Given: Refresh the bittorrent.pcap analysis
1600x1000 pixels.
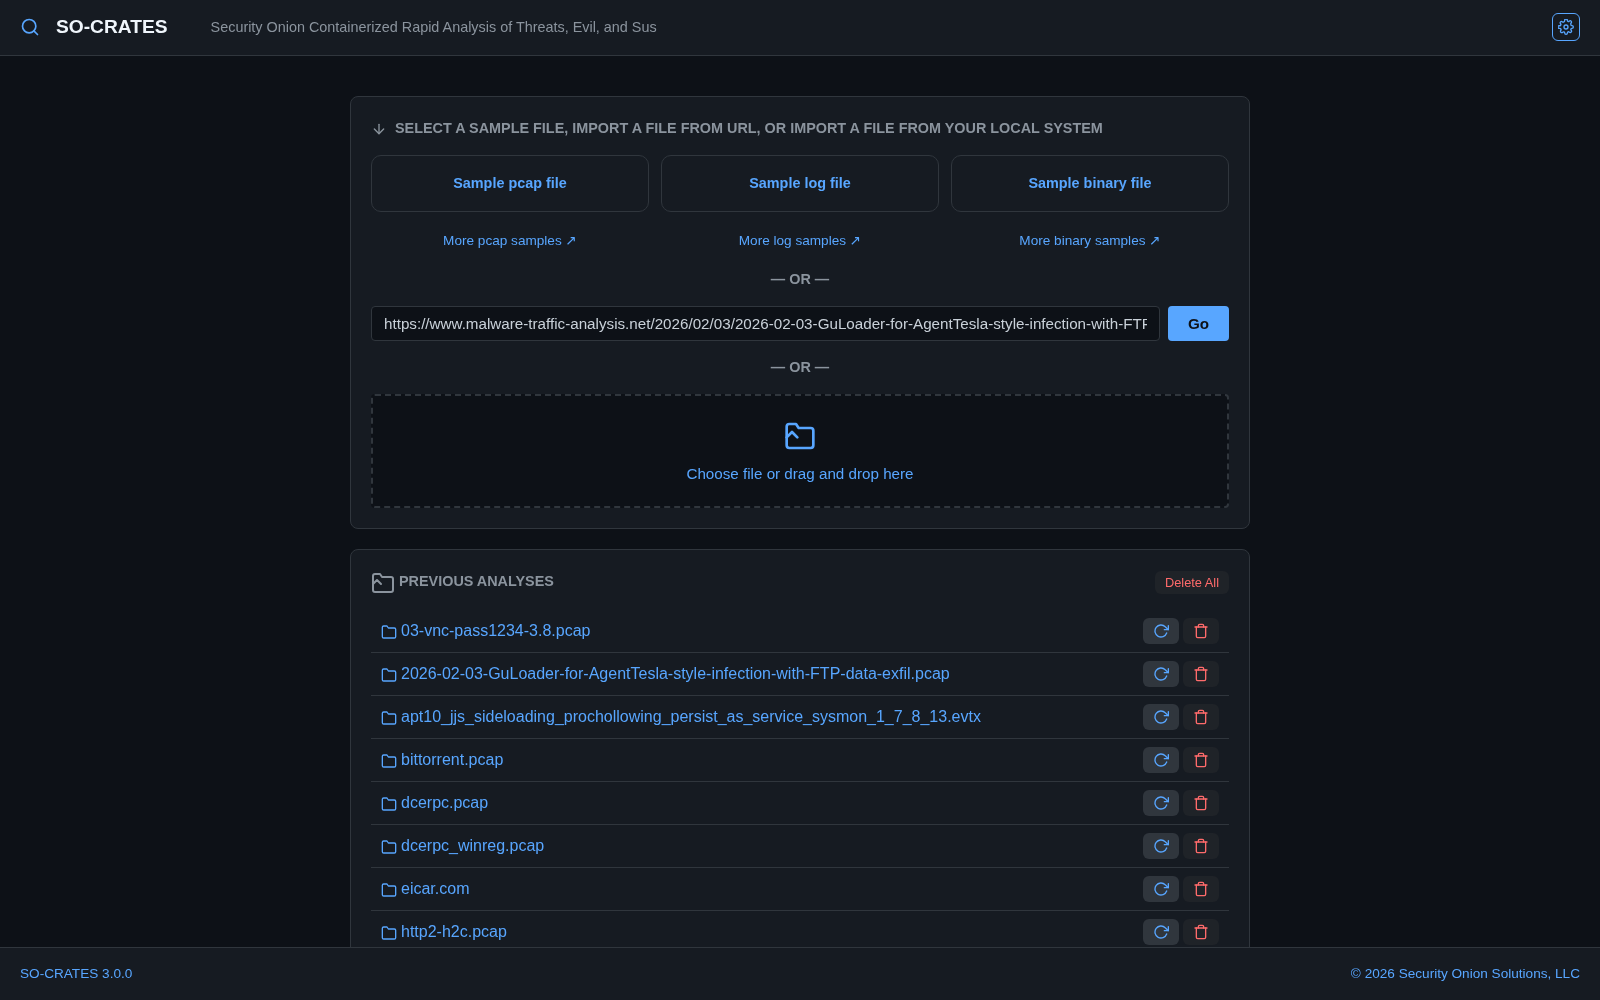Looking at the screenshot, I should 1161,760.
